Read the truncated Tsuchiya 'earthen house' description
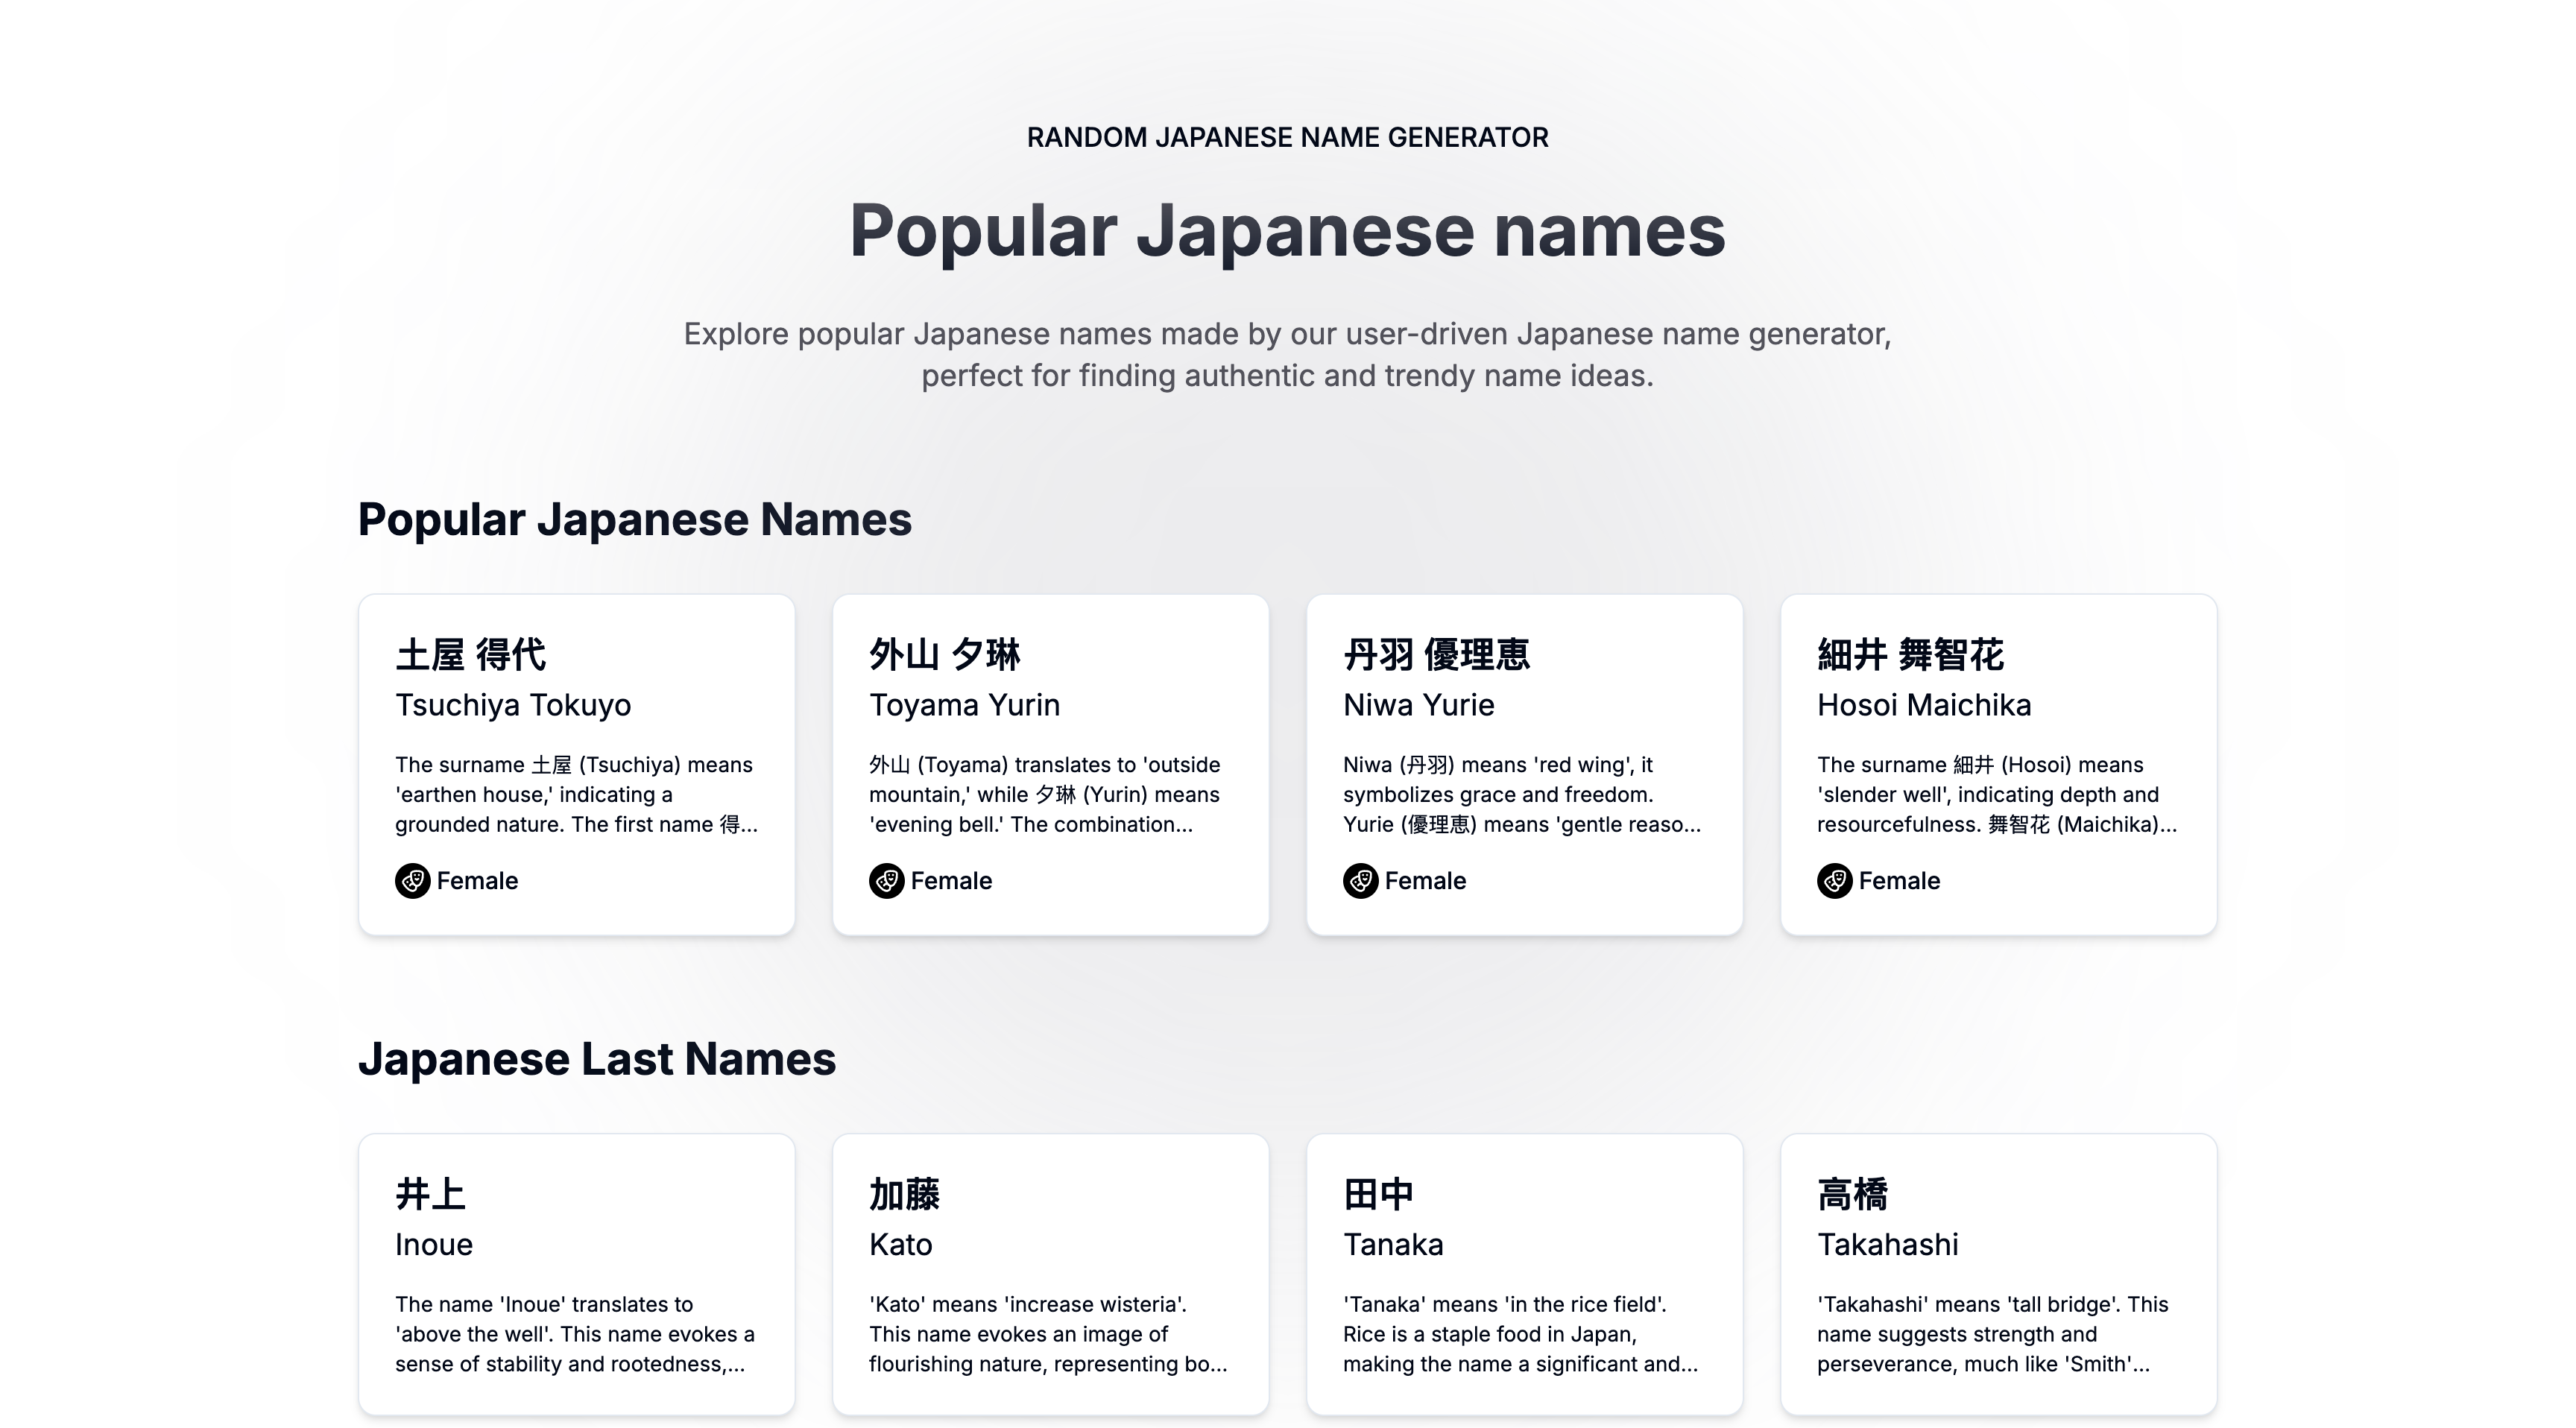 point(575,795)
